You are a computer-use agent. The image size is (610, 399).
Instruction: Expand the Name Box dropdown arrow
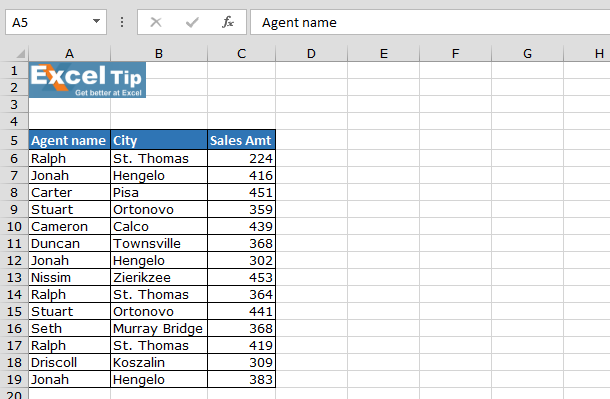pyautogui.click(x=96, y=21)
